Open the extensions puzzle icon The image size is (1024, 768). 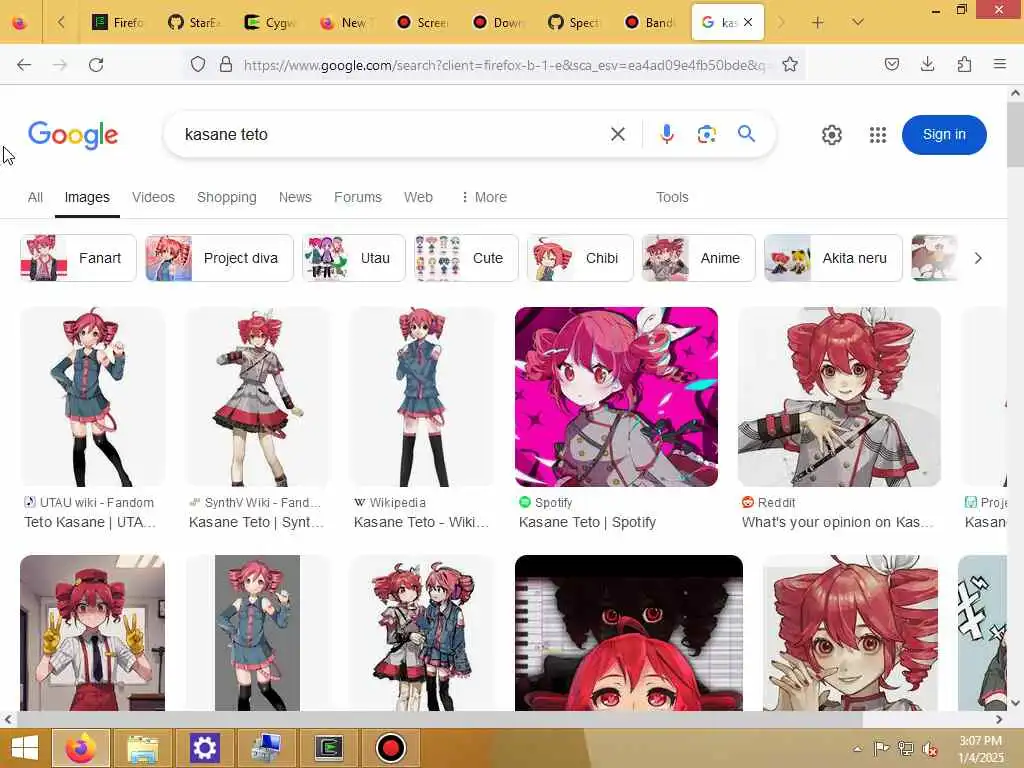click(964, 64)
